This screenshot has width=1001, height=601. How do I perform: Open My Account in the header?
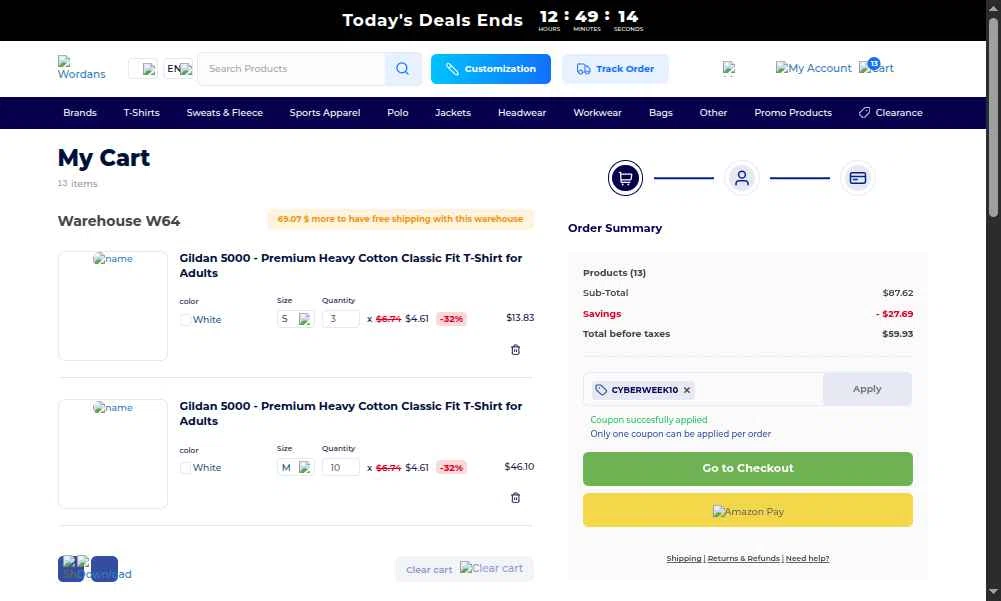click(813, 68)
